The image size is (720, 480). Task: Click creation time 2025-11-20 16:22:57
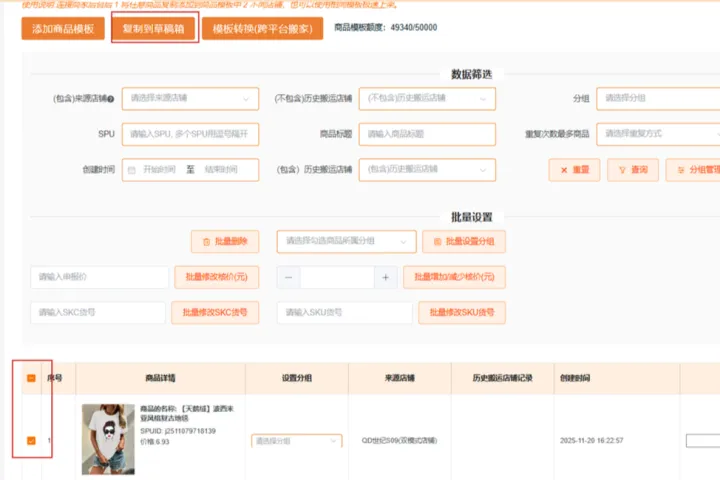pyautogui.click(x=591, y=440)
